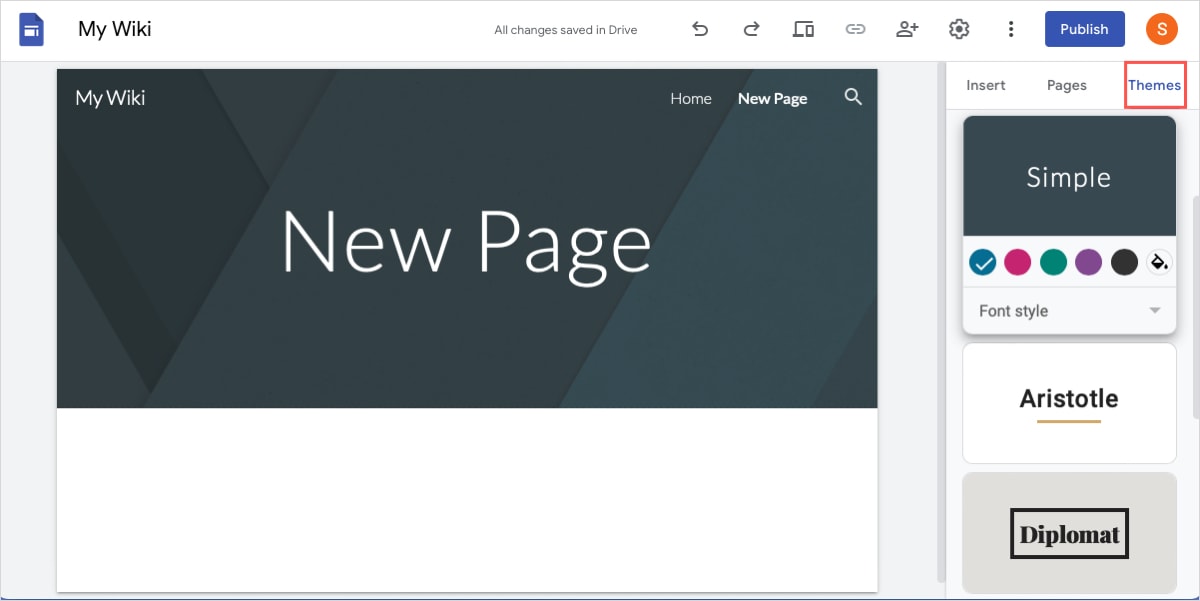Expand the Google account avatar menu
This screenshot has width=1200, height=601.
pos(1162,29)
